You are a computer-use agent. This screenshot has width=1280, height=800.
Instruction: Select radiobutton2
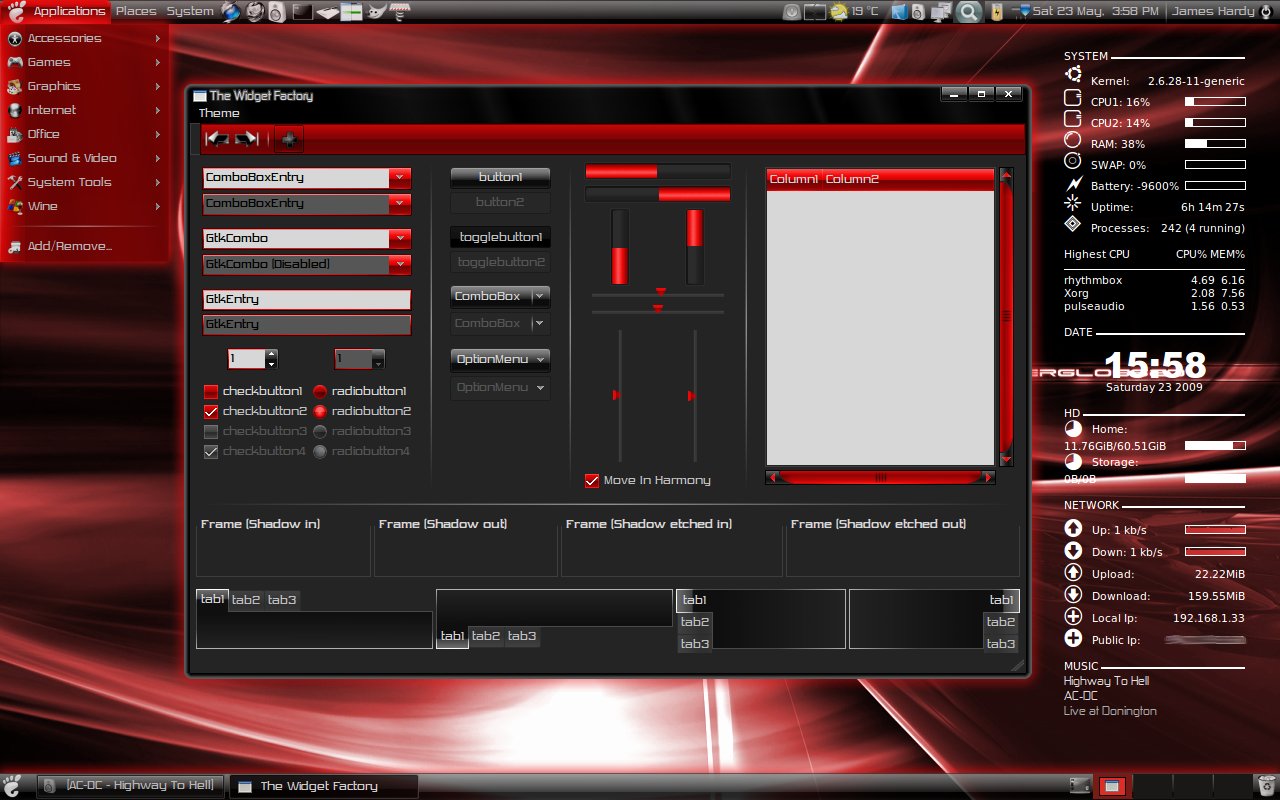(x=320, y=411)
